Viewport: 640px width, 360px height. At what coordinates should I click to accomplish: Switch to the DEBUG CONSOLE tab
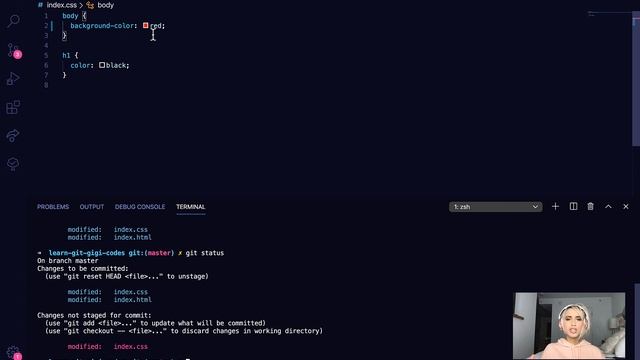tap(140, 207)
